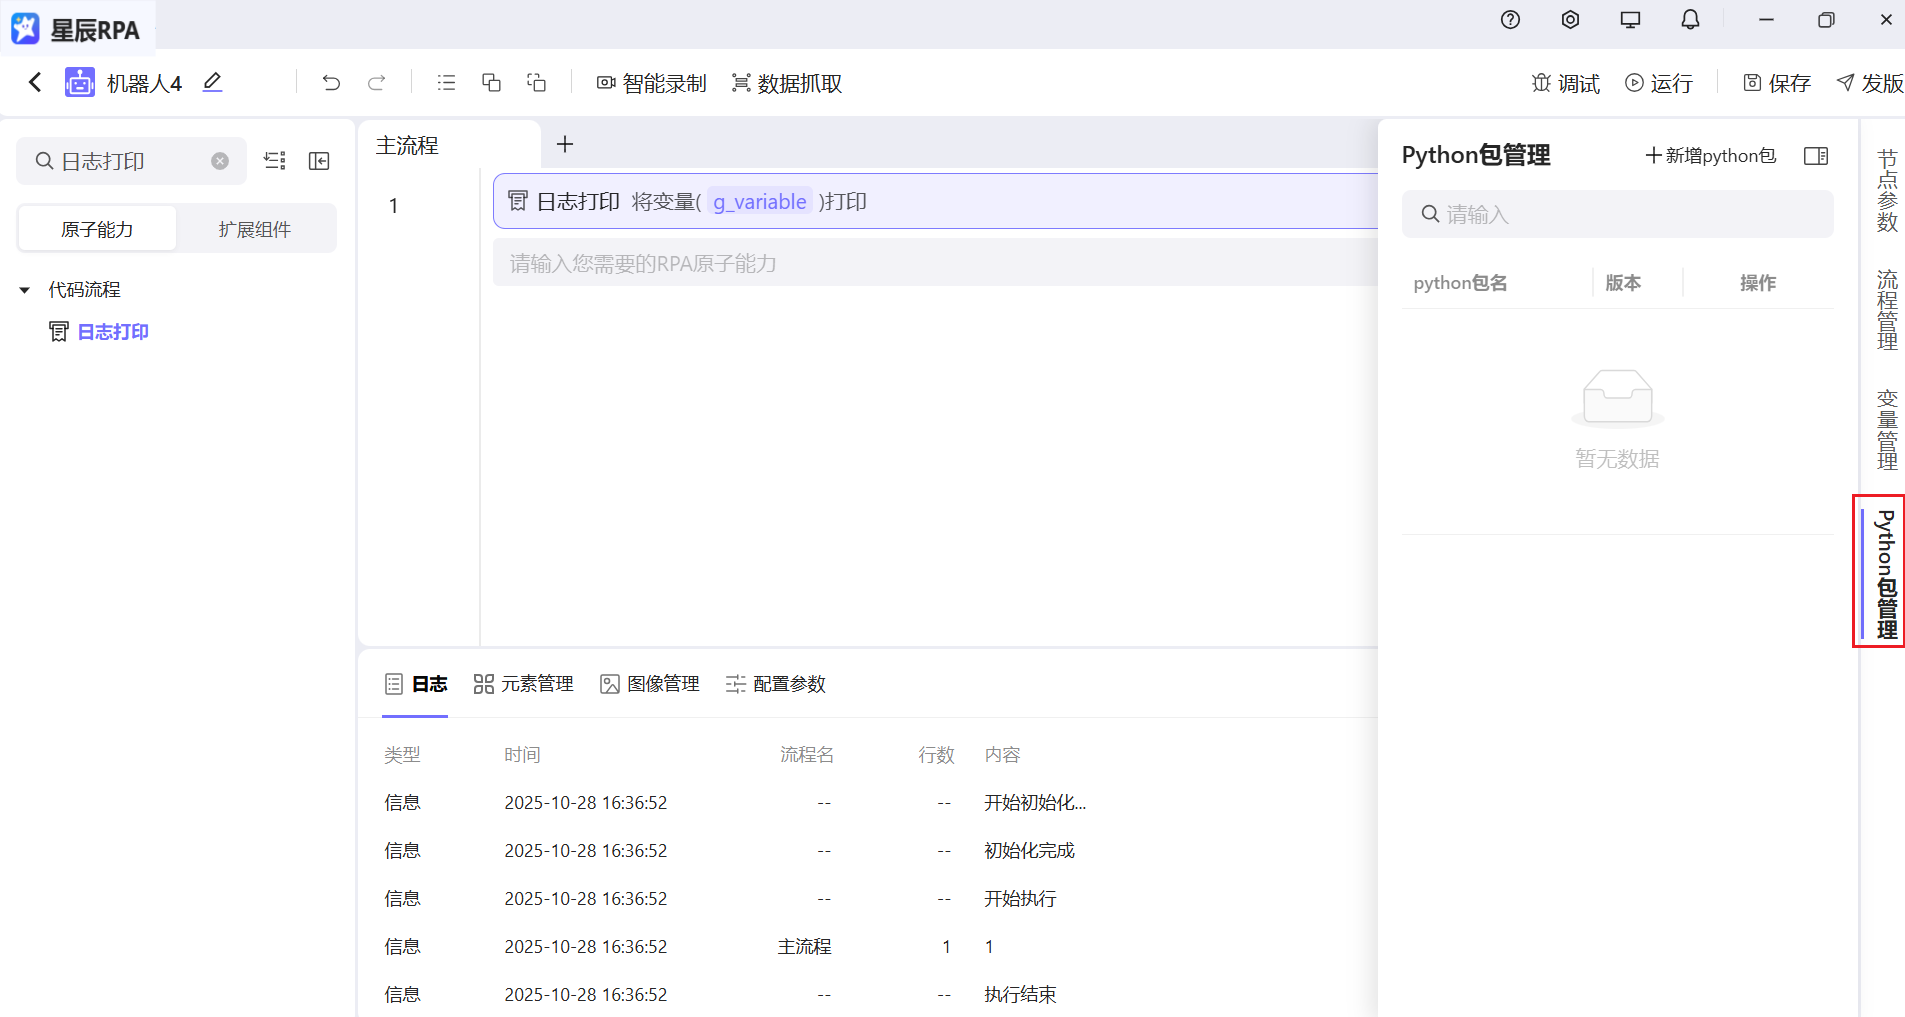Open the 元素管理 tab
1905x1017 pixels.
pos(524,684)
